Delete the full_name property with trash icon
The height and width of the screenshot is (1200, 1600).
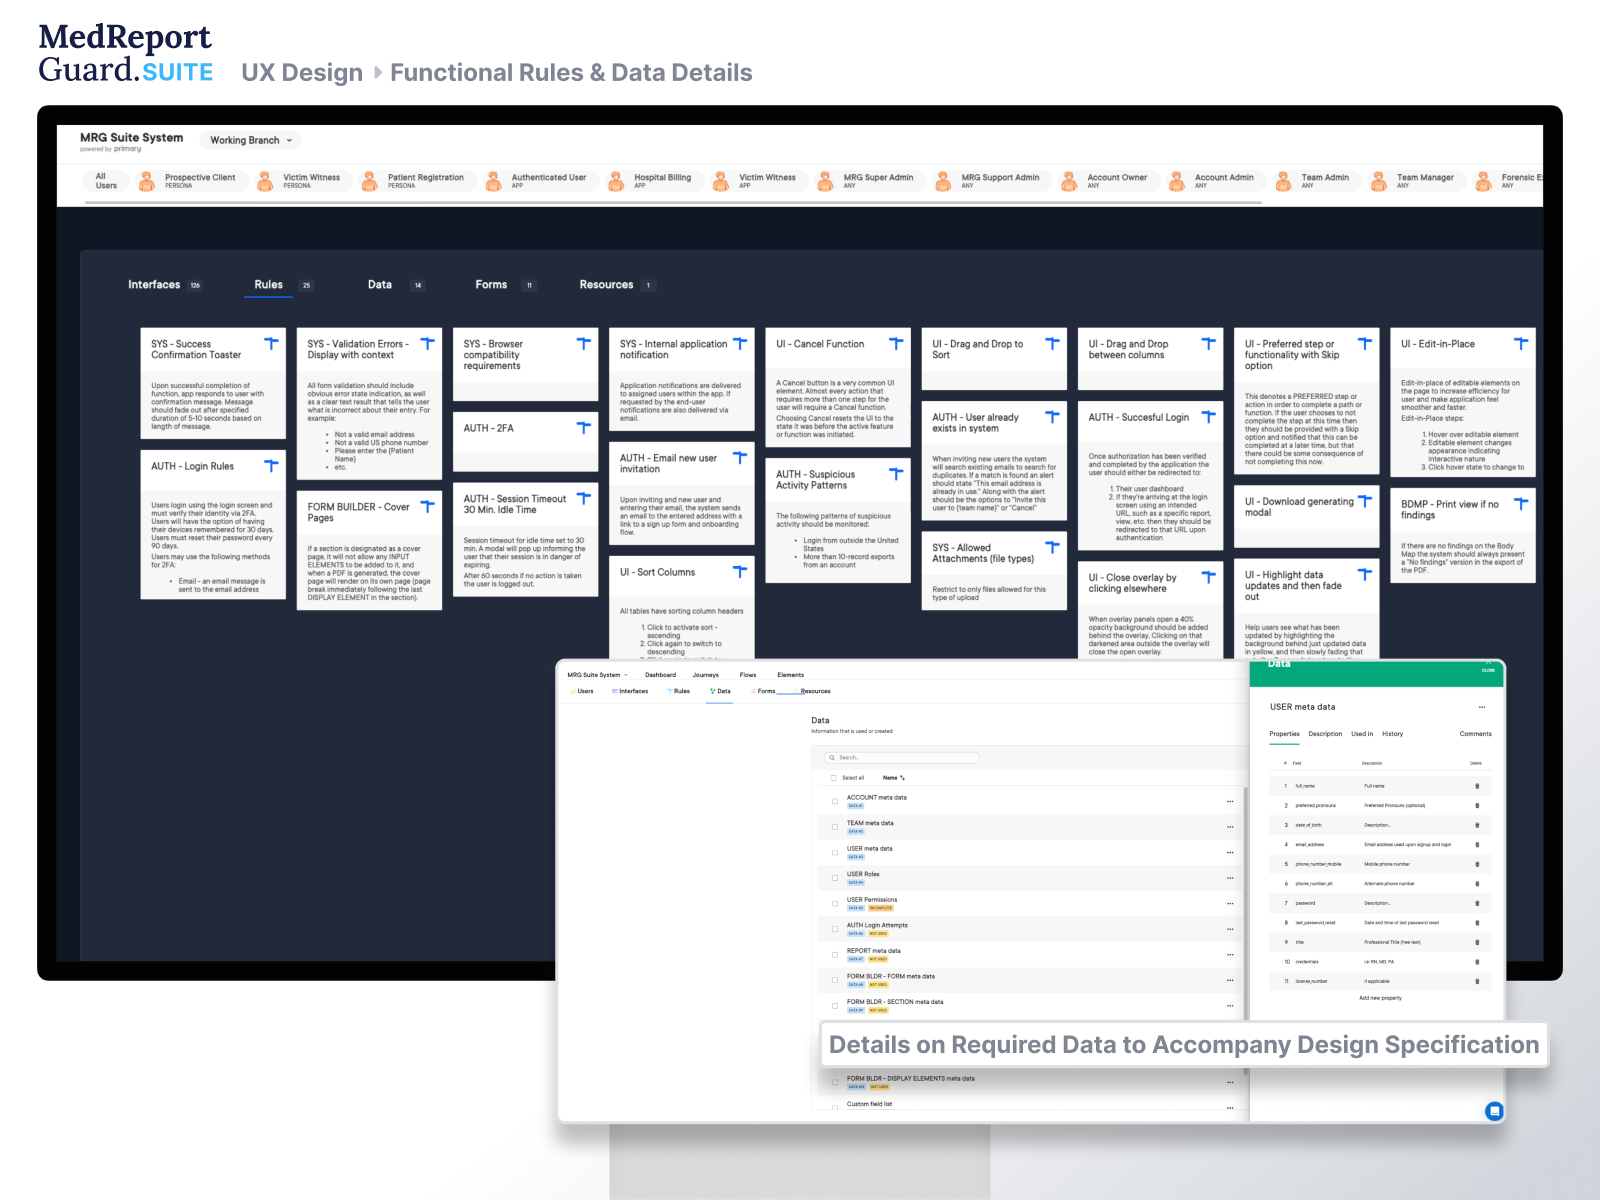click(x=1477, y=786)
